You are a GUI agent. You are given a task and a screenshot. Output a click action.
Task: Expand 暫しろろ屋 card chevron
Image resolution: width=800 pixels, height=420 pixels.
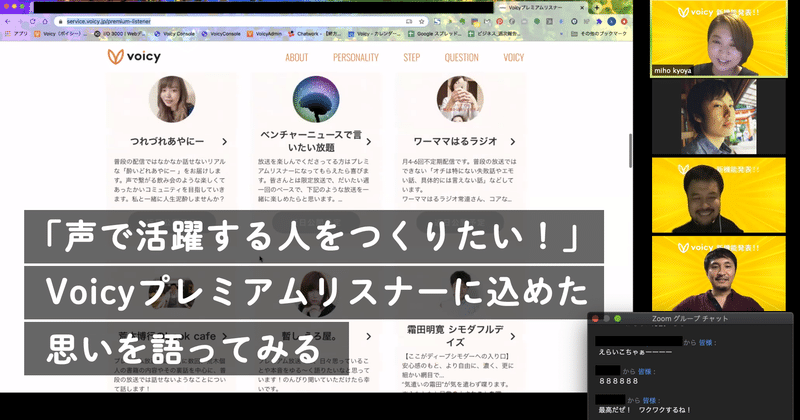point(369,336)
